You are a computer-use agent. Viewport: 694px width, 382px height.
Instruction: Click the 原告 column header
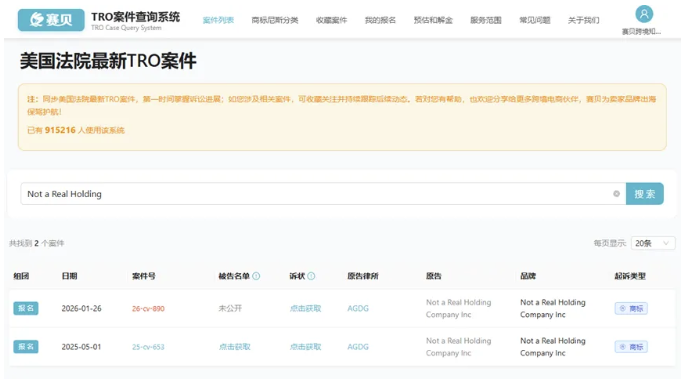tap(434, 276)
